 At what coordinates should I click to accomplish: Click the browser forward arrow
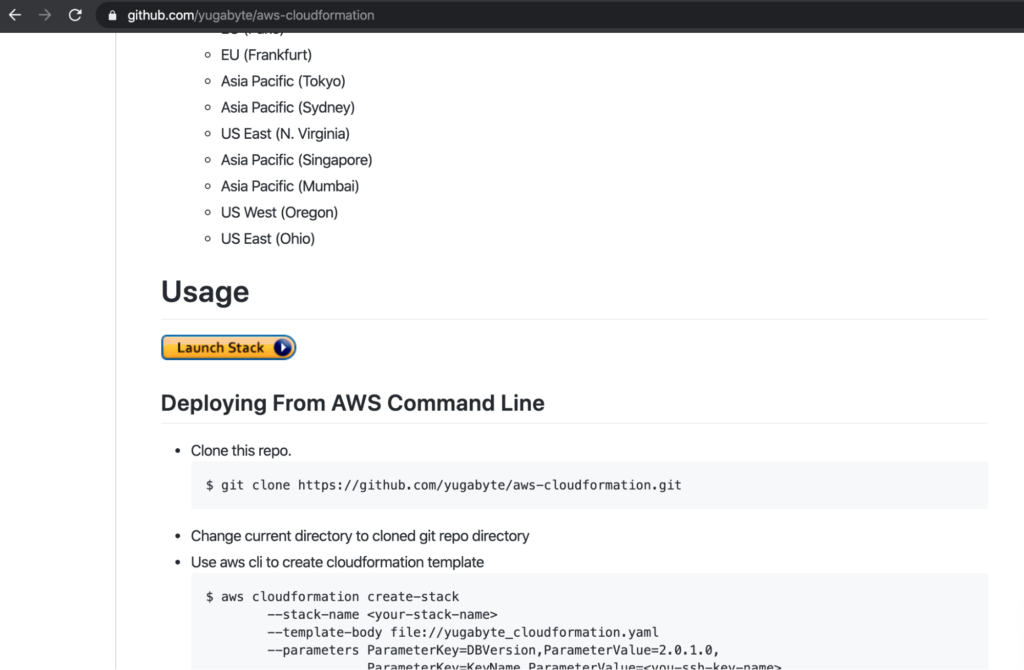pyautogui.click(x=45, y=15)
